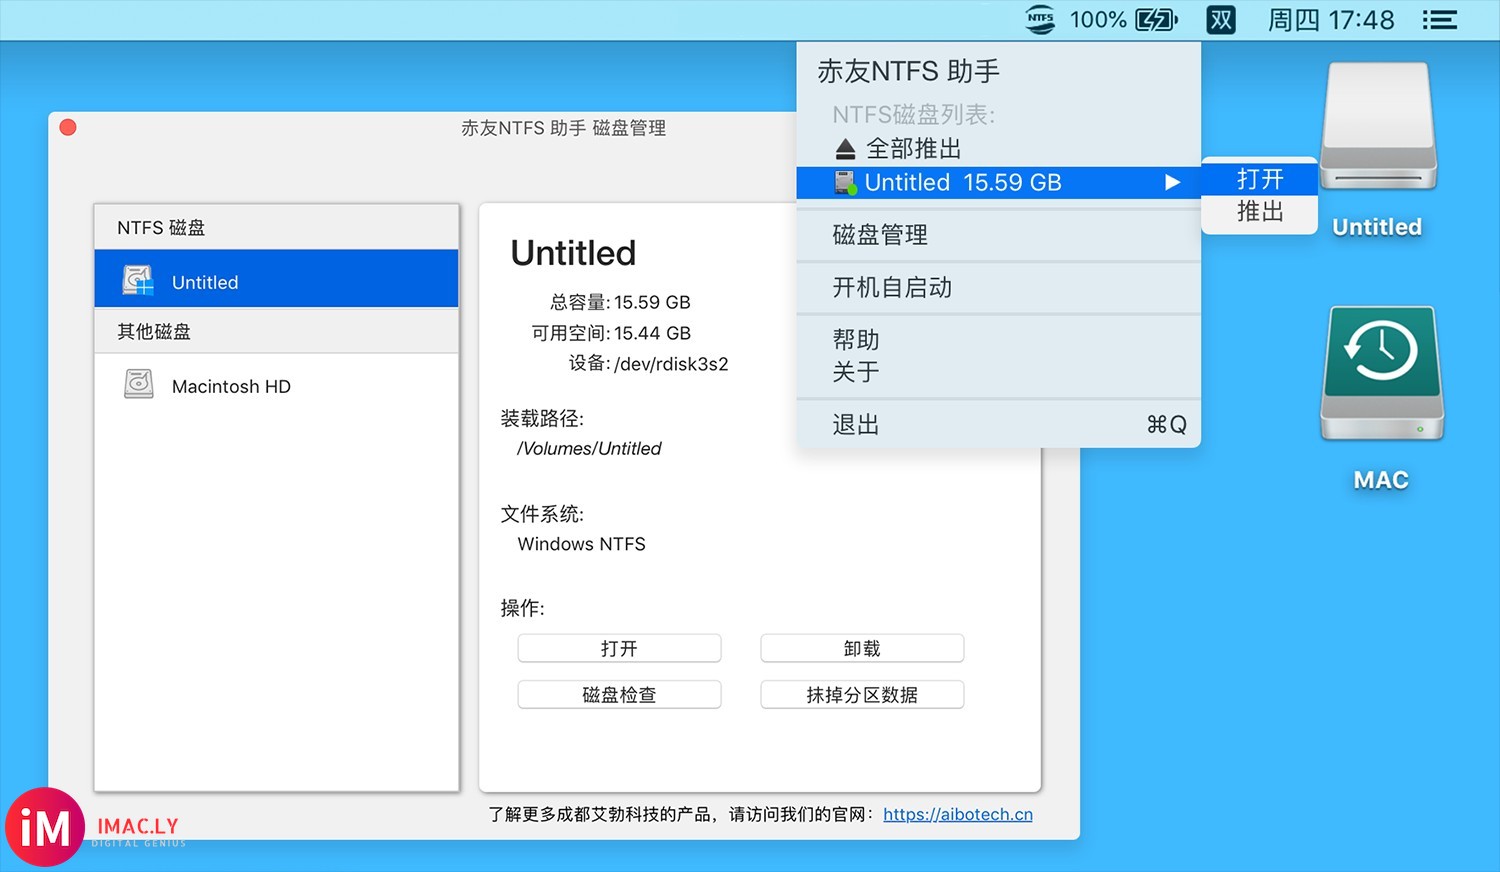Screen dimensions: 1500x872
Task: Open 关于 from the menu
Action: click(998, 372)
